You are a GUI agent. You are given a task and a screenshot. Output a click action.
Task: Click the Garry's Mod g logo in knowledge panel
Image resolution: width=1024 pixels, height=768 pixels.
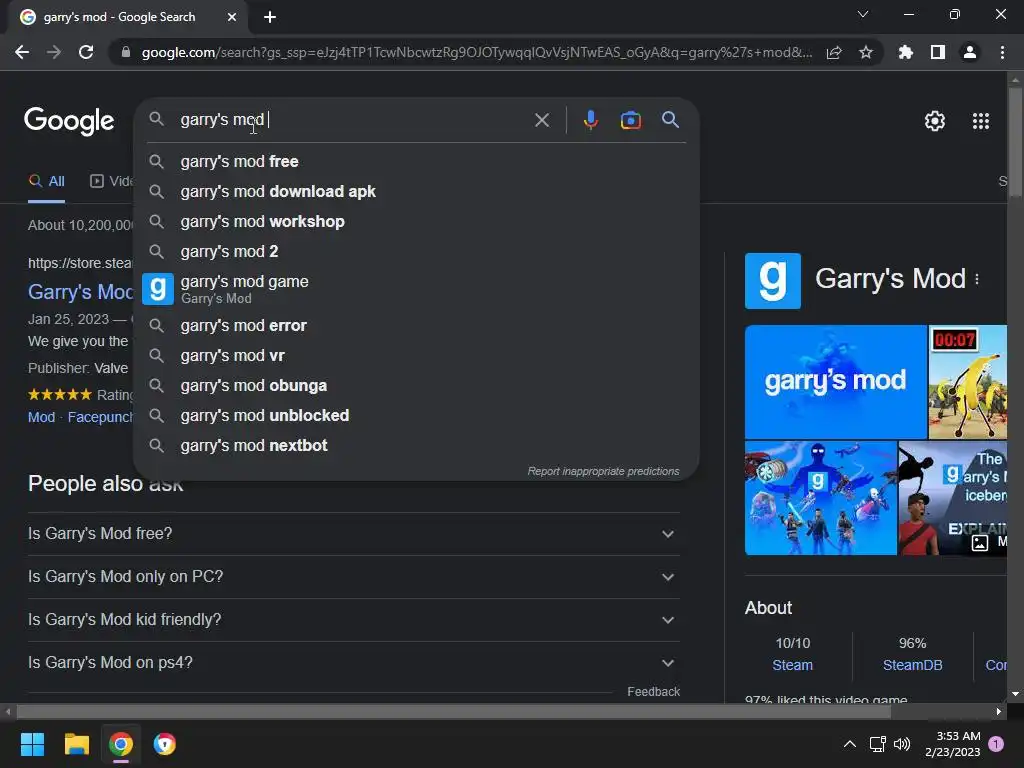tap(773, 281)
